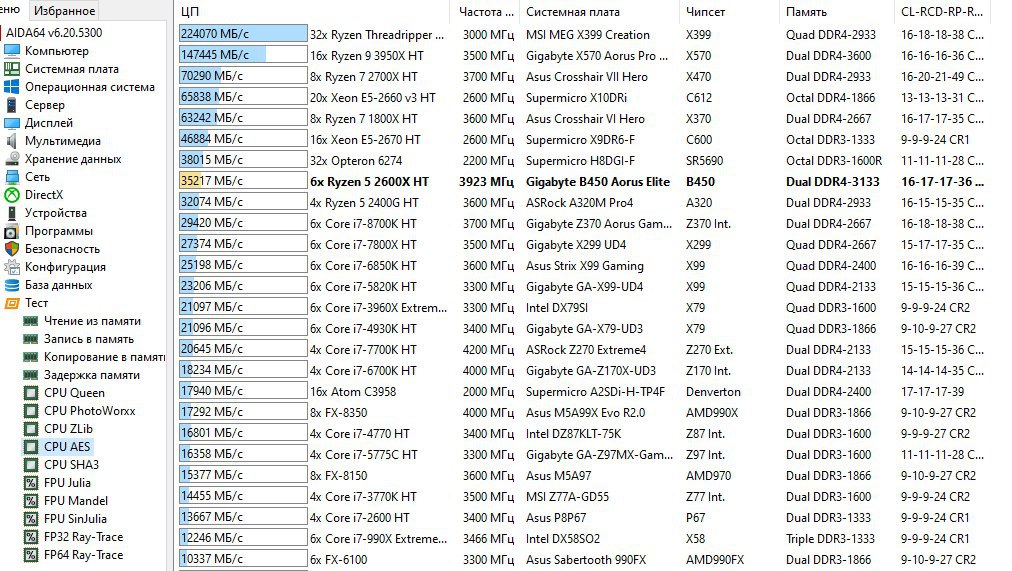Screen dimensions: 1012x571
Task: Click the Asus Crosshair VII Hero cell
Action: pos(587,77)
